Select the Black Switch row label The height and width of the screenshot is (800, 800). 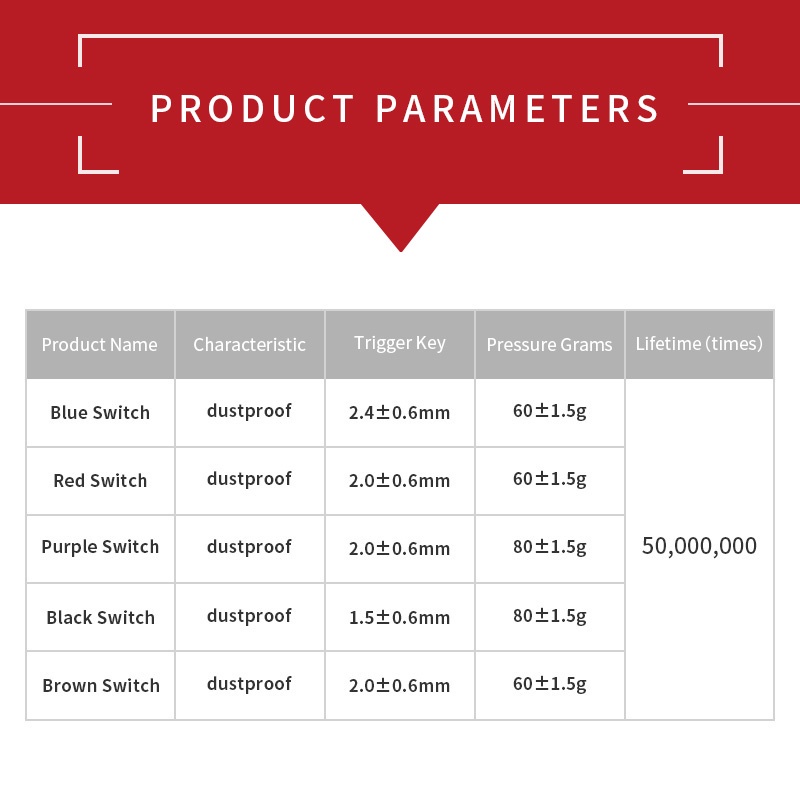pos(100,617)
